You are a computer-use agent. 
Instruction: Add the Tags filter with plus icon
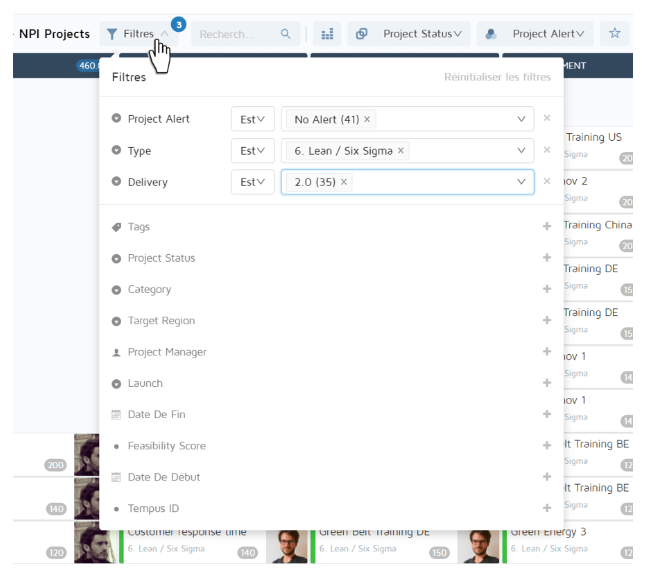[547, 227]
